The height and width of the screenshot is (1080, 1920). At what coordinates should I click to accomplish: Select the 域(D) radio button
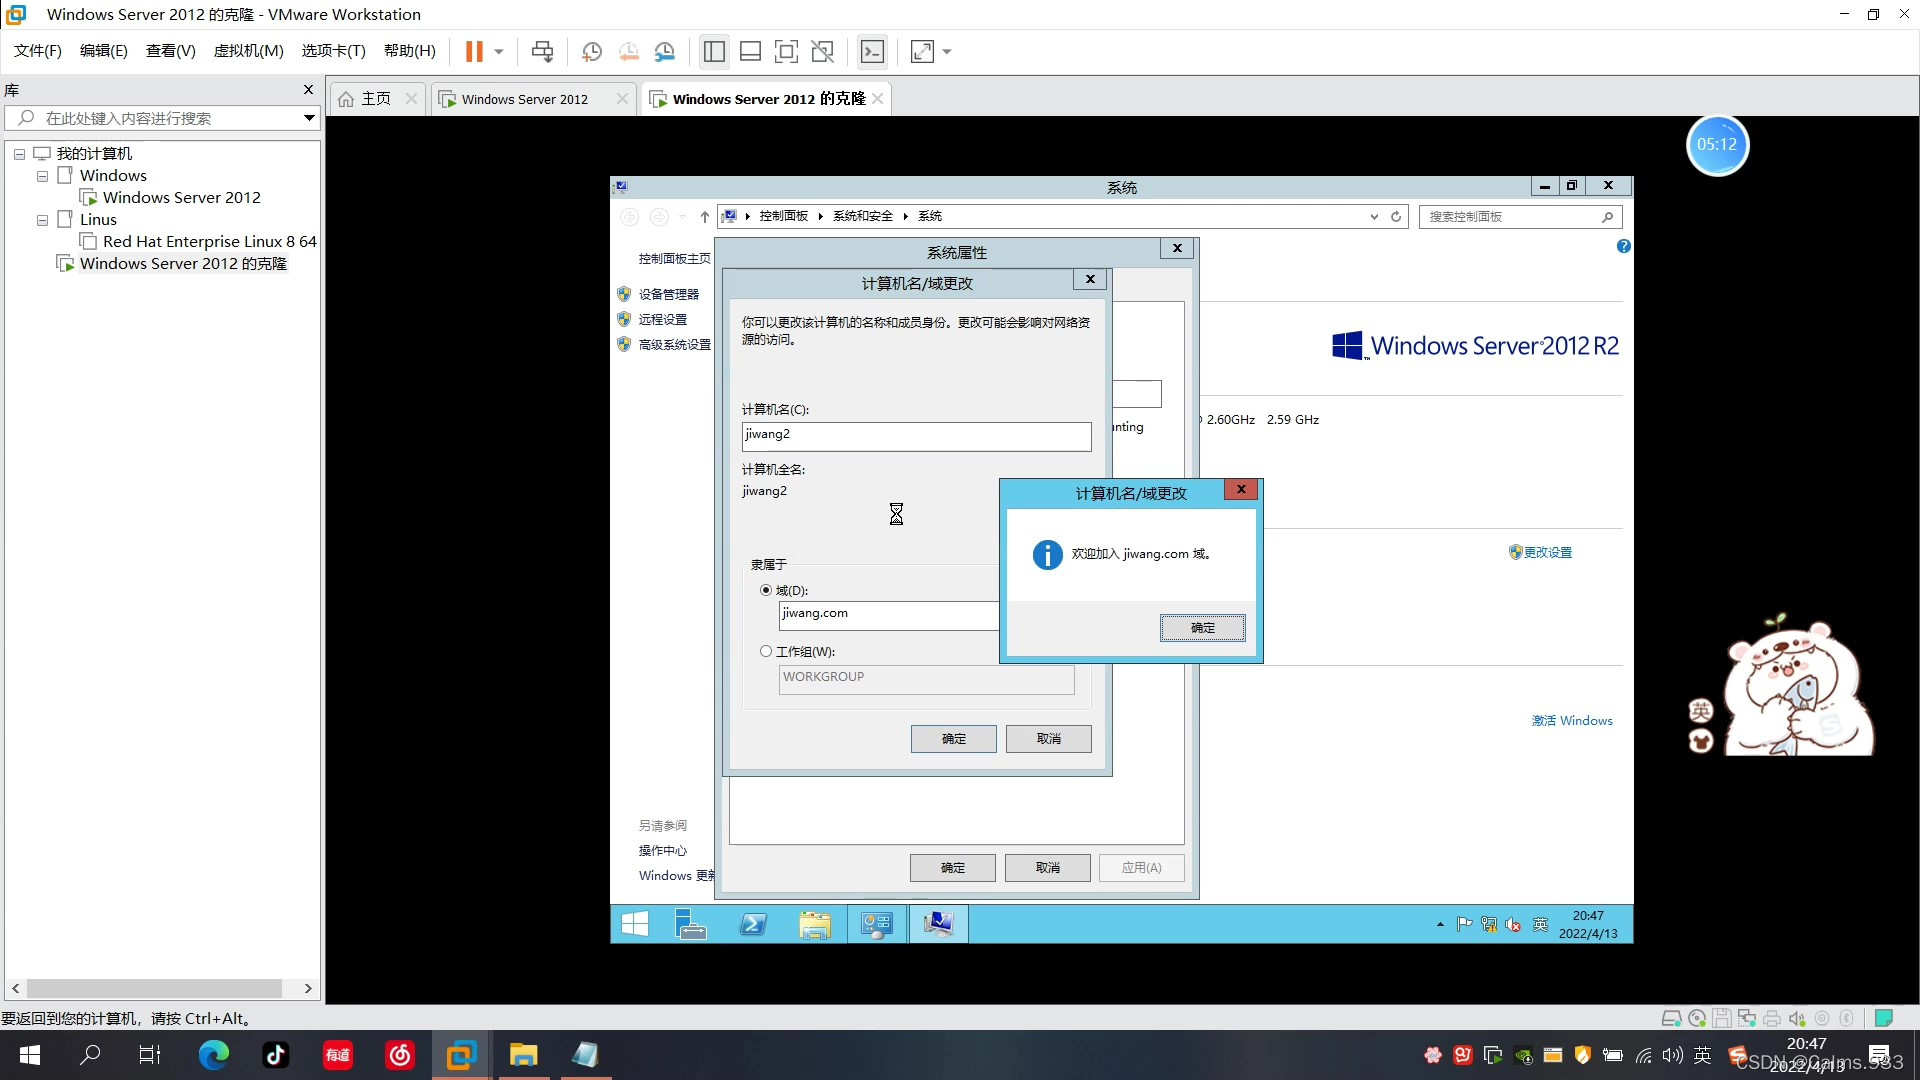[766, 591]
